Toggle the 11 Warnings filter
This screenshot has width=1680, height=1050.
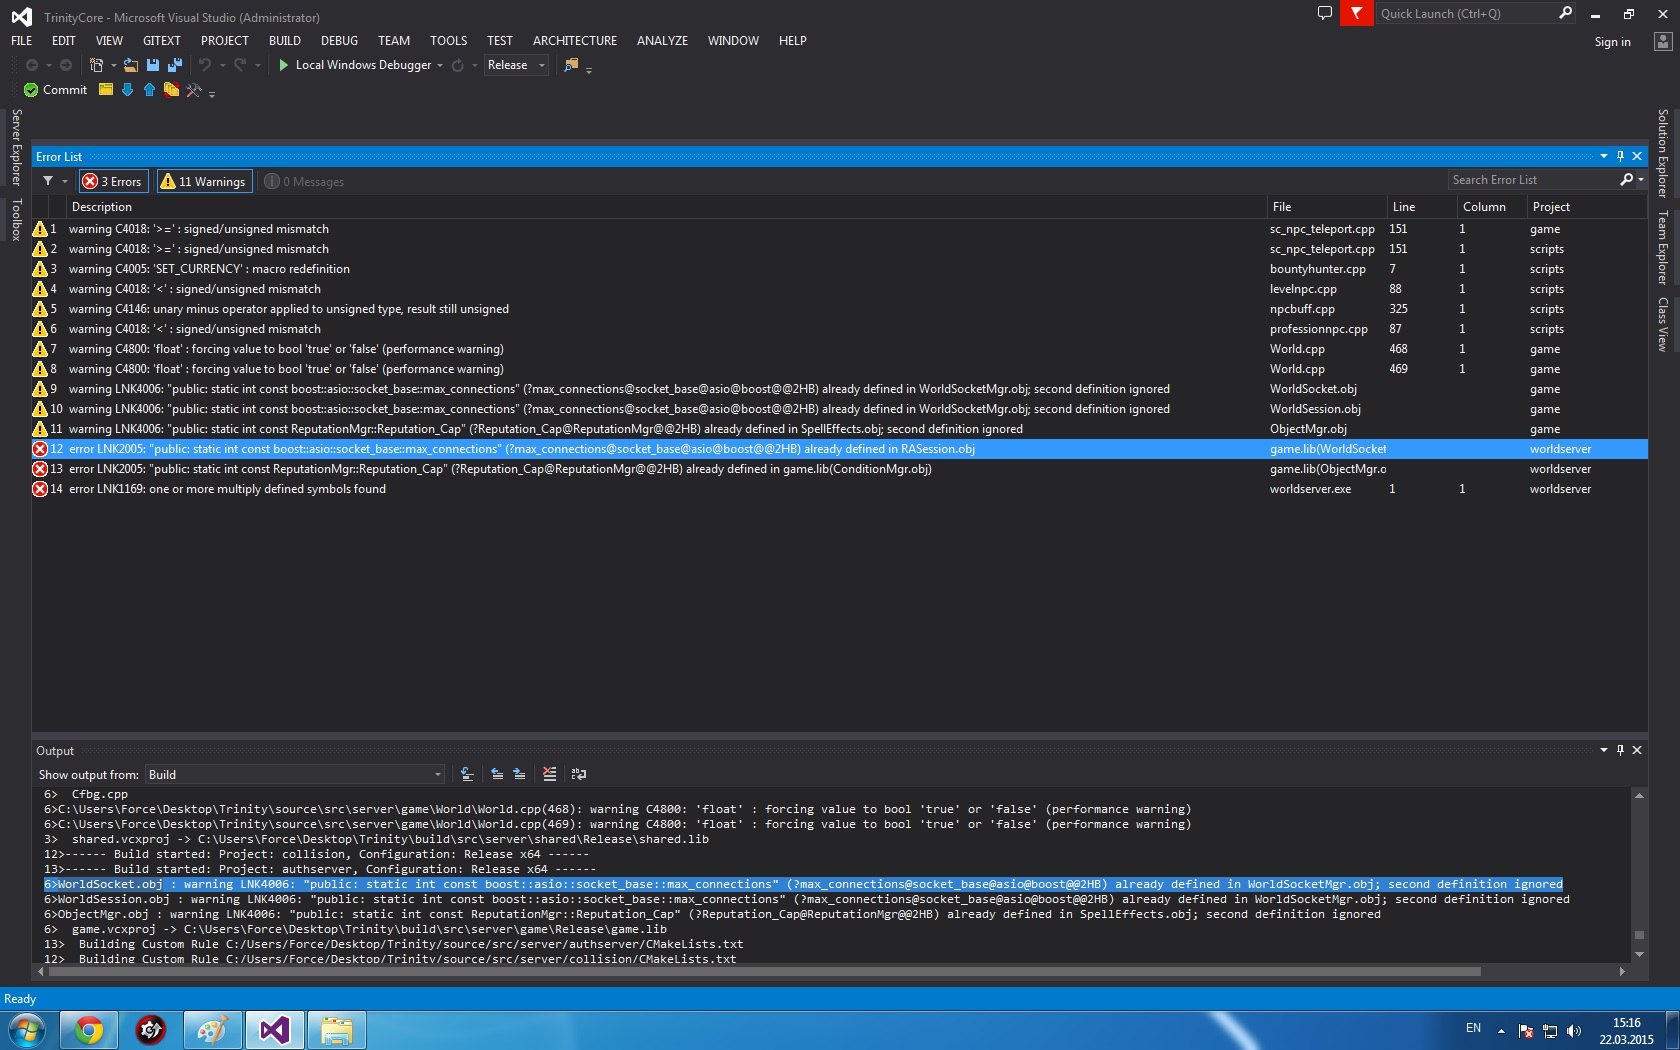pos(203,181)
